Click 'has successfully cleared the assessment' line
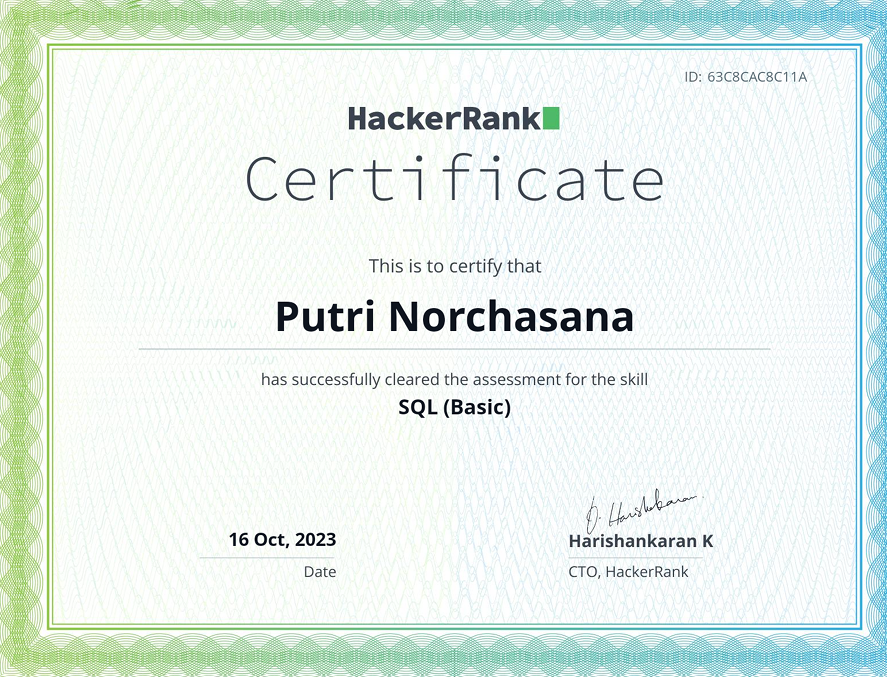The width and height of the screenshot is (887, 677). (x=454, y=379)
